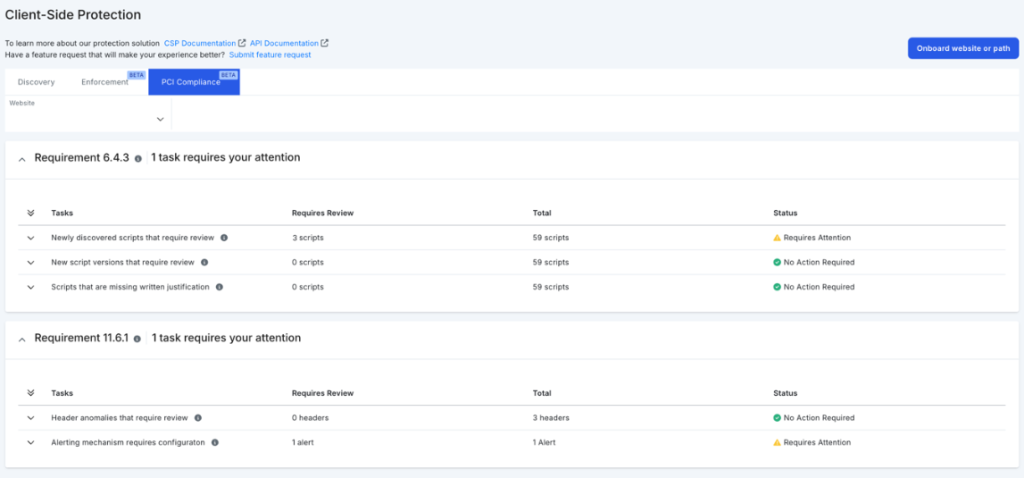Expand the newly discovered scripts row
1024x478 pixels.
30,238
